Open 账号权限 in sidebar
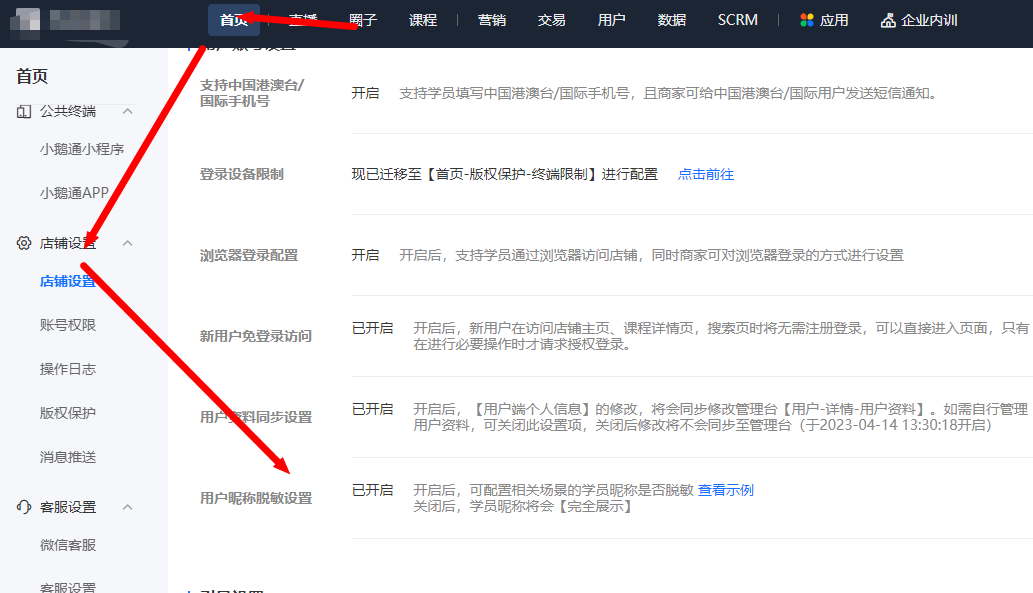This screenshot has width=1033, height=593. click(x=68, y=325)
